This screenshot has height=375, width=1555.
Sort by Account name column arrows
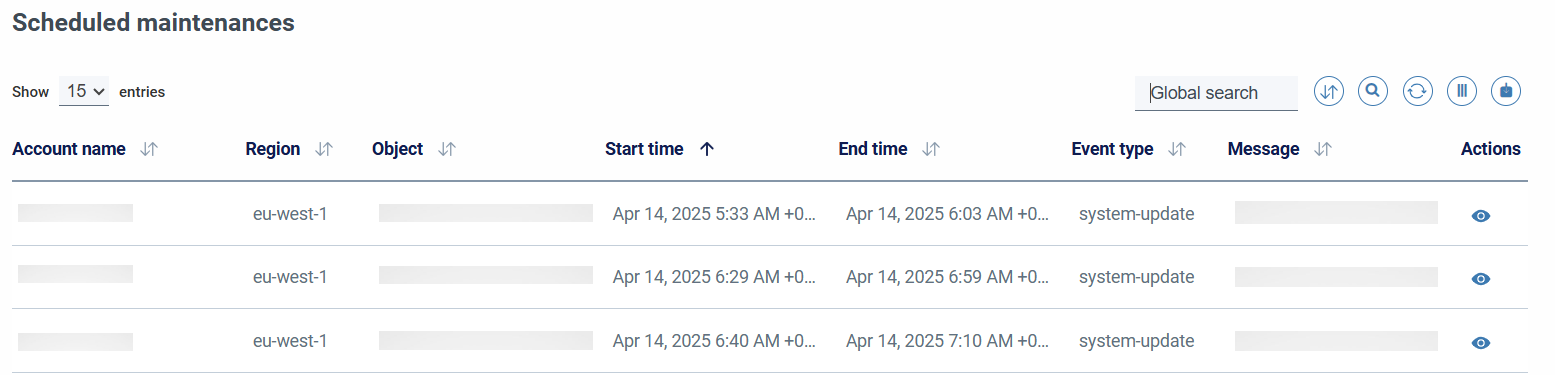[149, 149]
